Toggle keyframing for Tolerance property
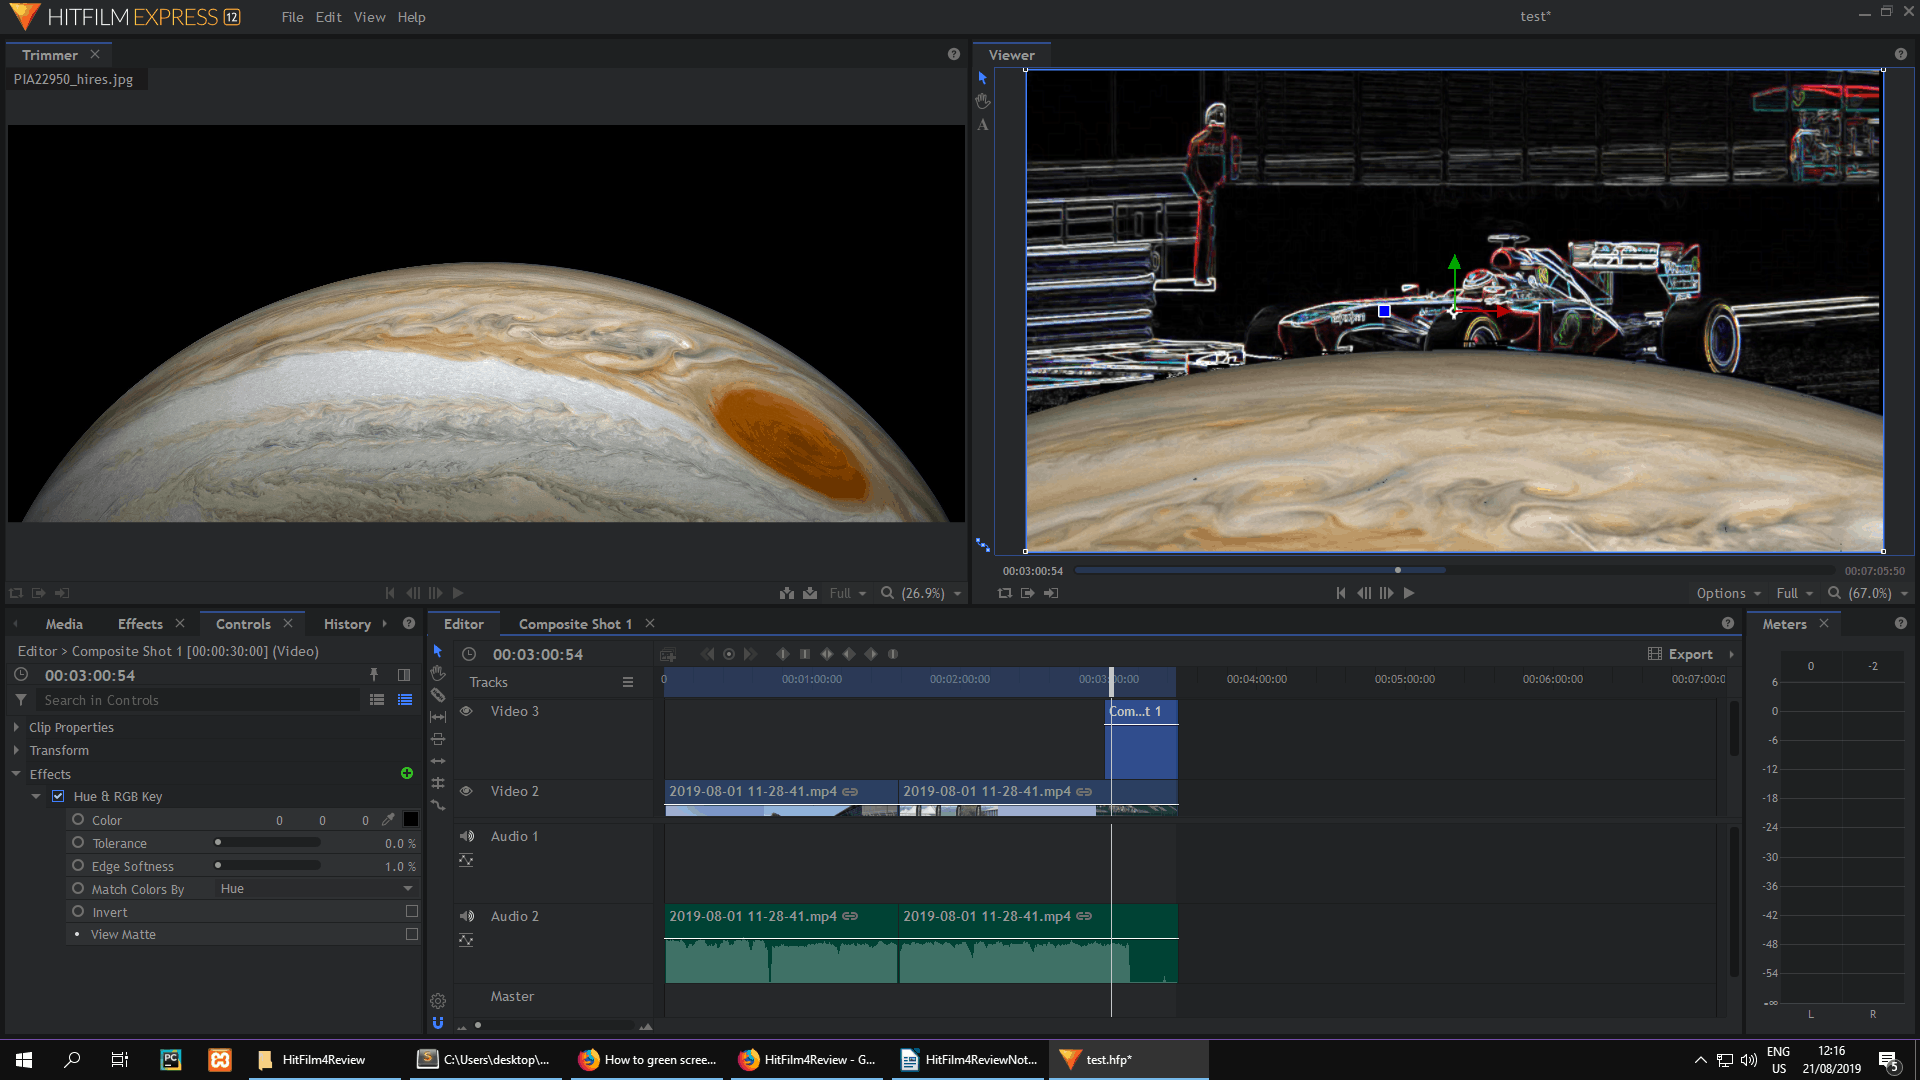 [x=78, y=842]
